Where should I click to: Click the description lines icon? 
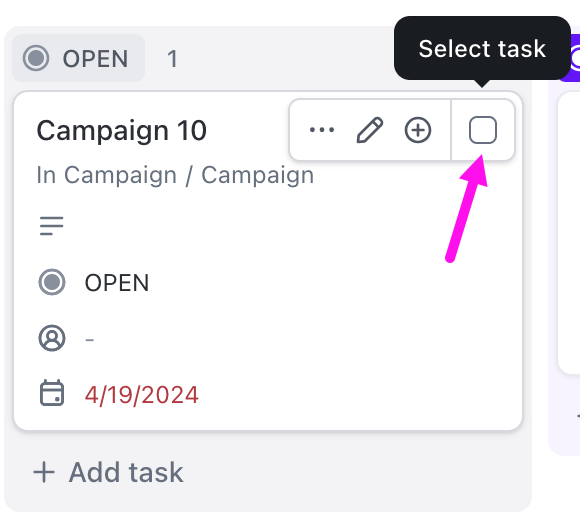click(x=51, y=226)
